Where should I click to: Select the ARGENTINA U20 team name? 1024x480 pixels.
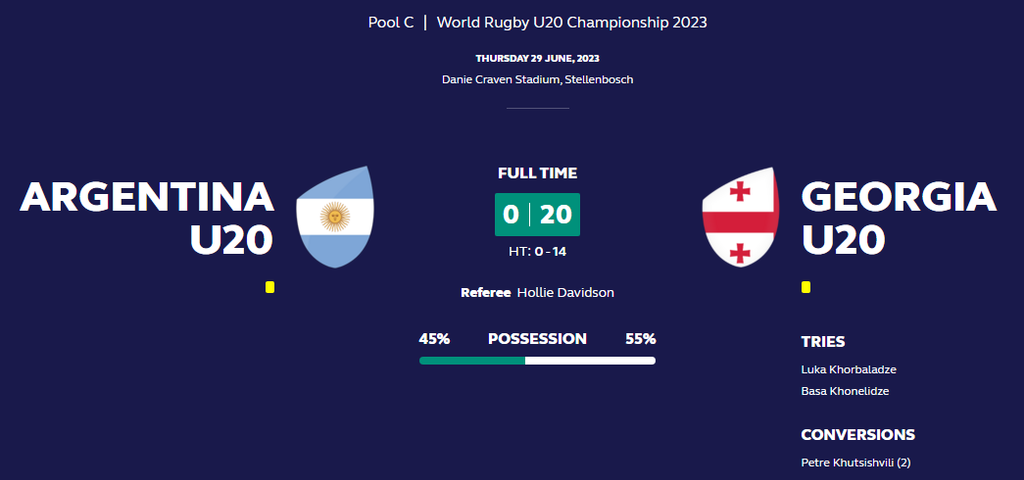pyautogui.click(x=147, y=218)
